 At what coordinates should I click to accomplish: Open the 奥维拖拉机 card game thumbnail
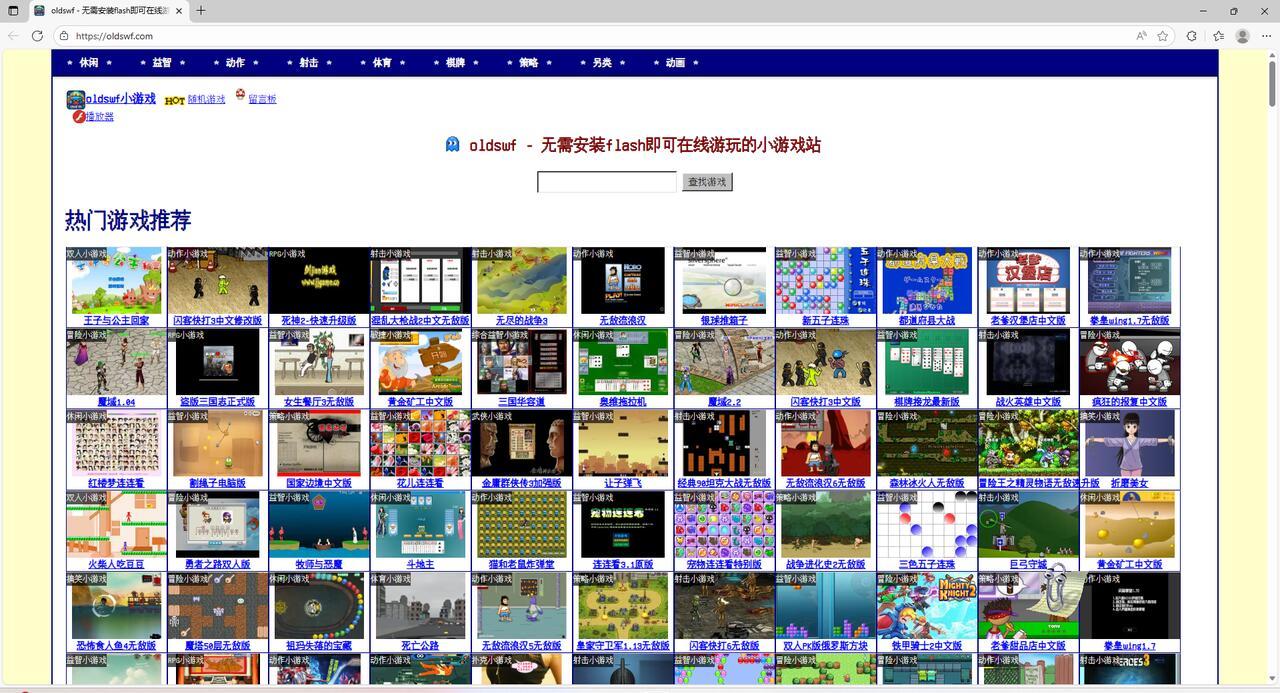(x=622, y=362)
